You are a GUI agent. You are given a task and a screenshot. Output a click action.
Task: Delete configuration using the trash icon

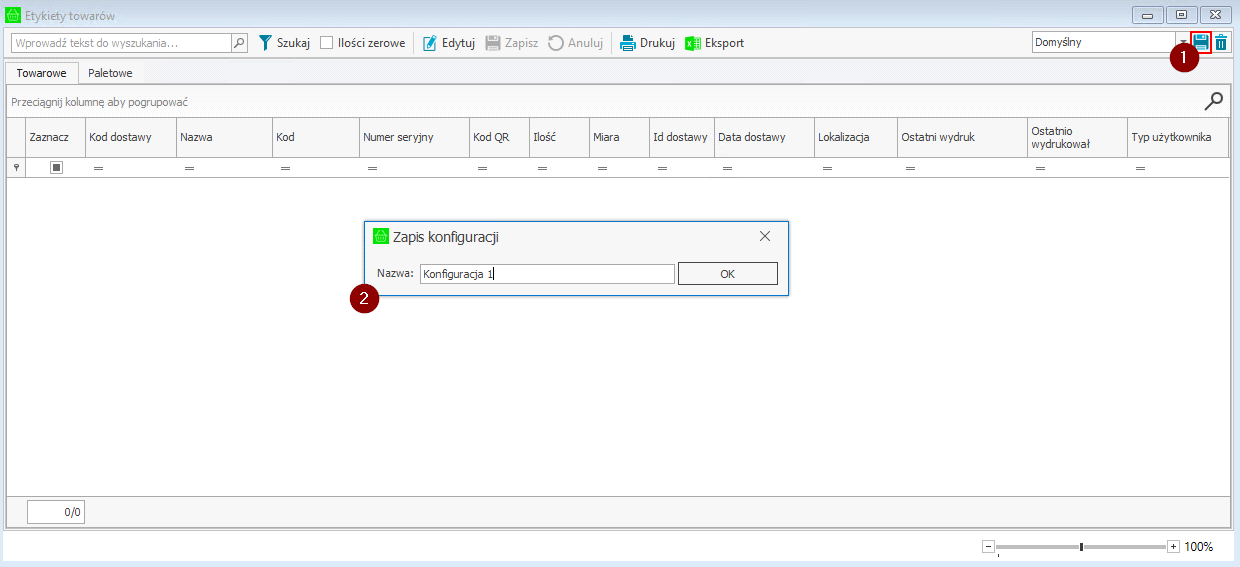(1221, 42)
